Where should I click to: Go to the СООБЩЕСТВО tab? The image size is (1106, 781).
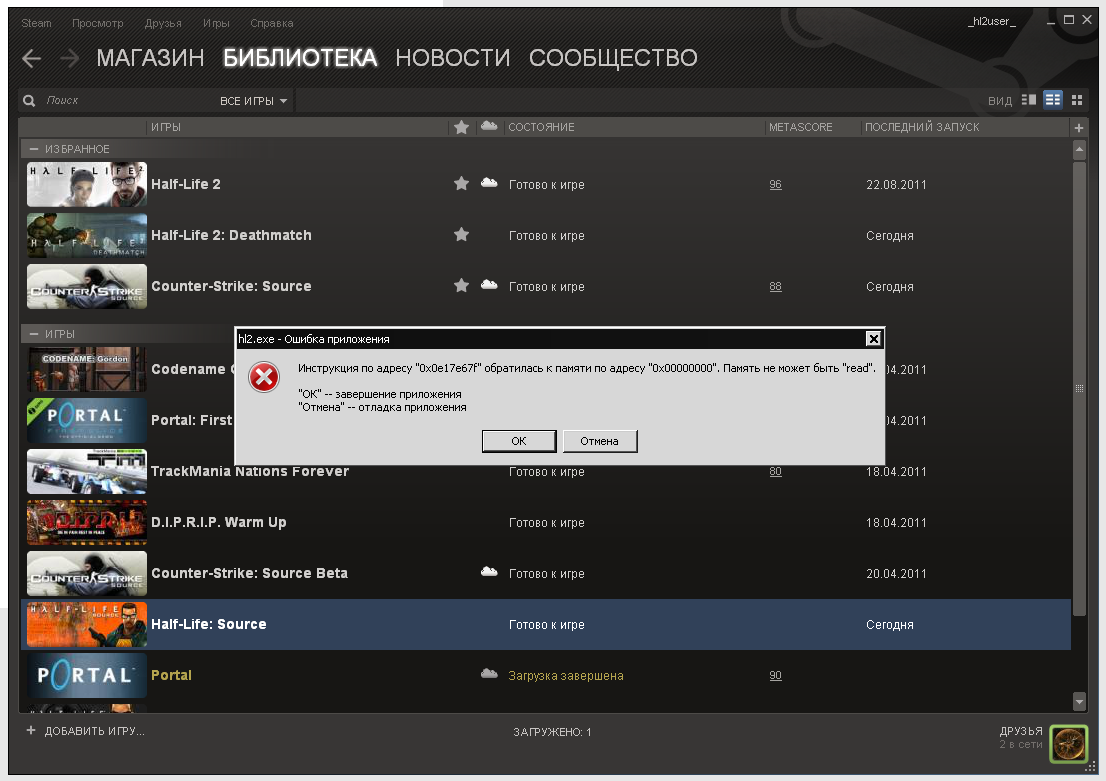coord(613,58)
